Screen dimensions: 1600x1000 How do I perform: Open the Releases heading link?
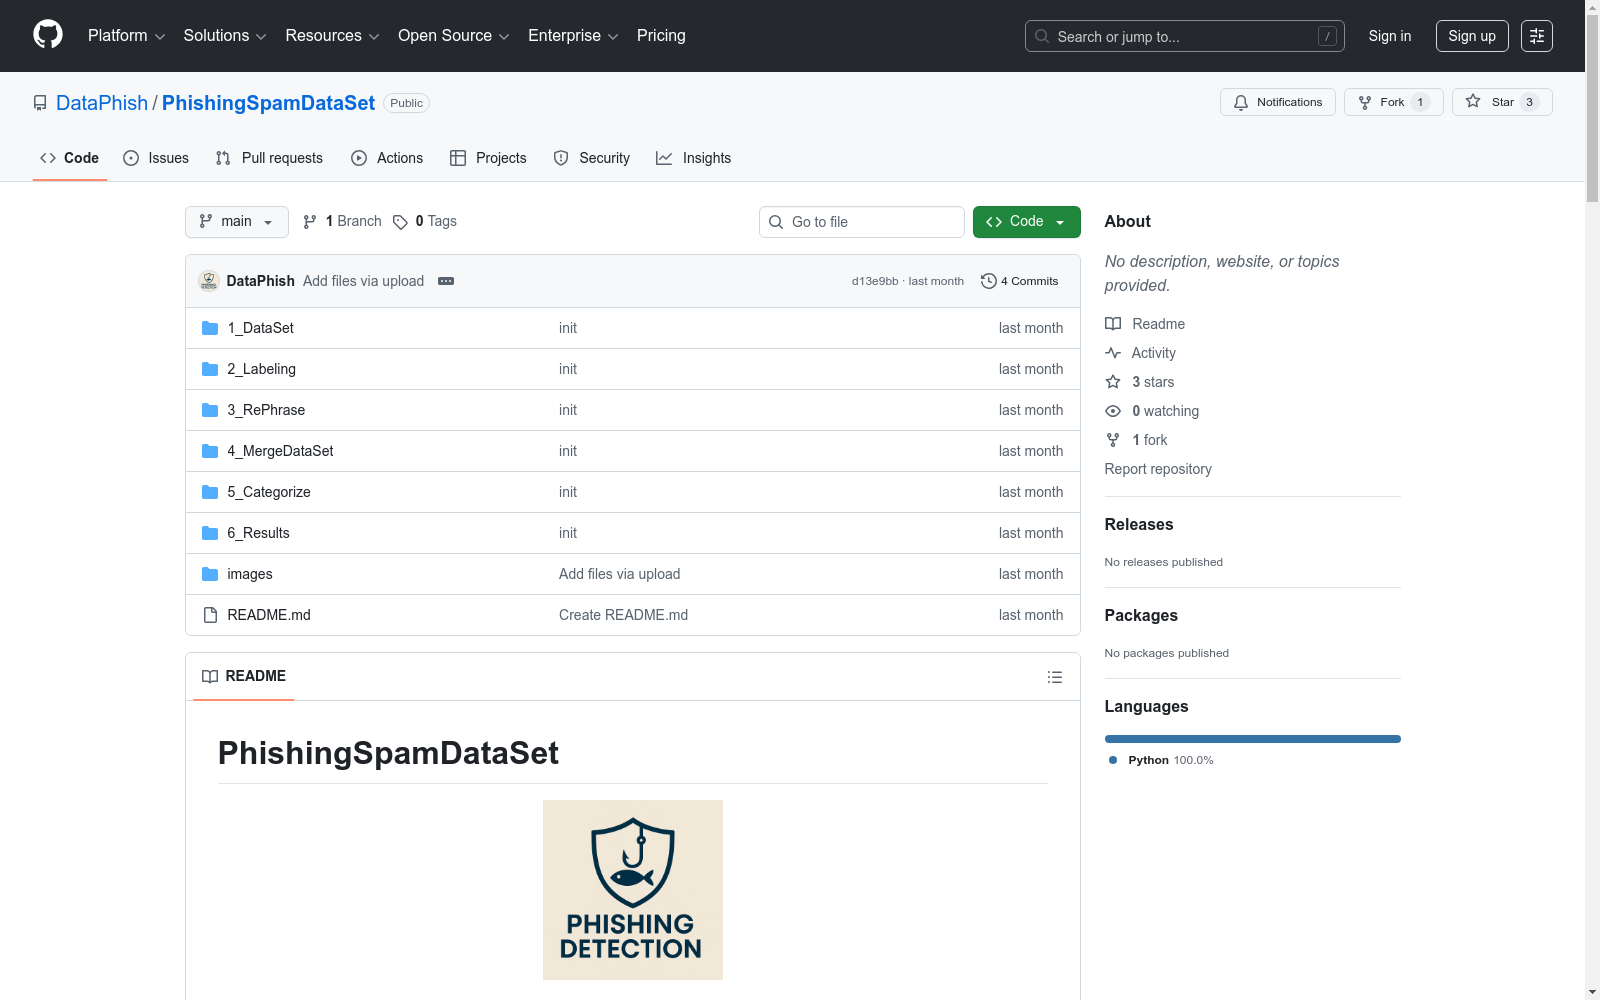tap(1139, 524)
